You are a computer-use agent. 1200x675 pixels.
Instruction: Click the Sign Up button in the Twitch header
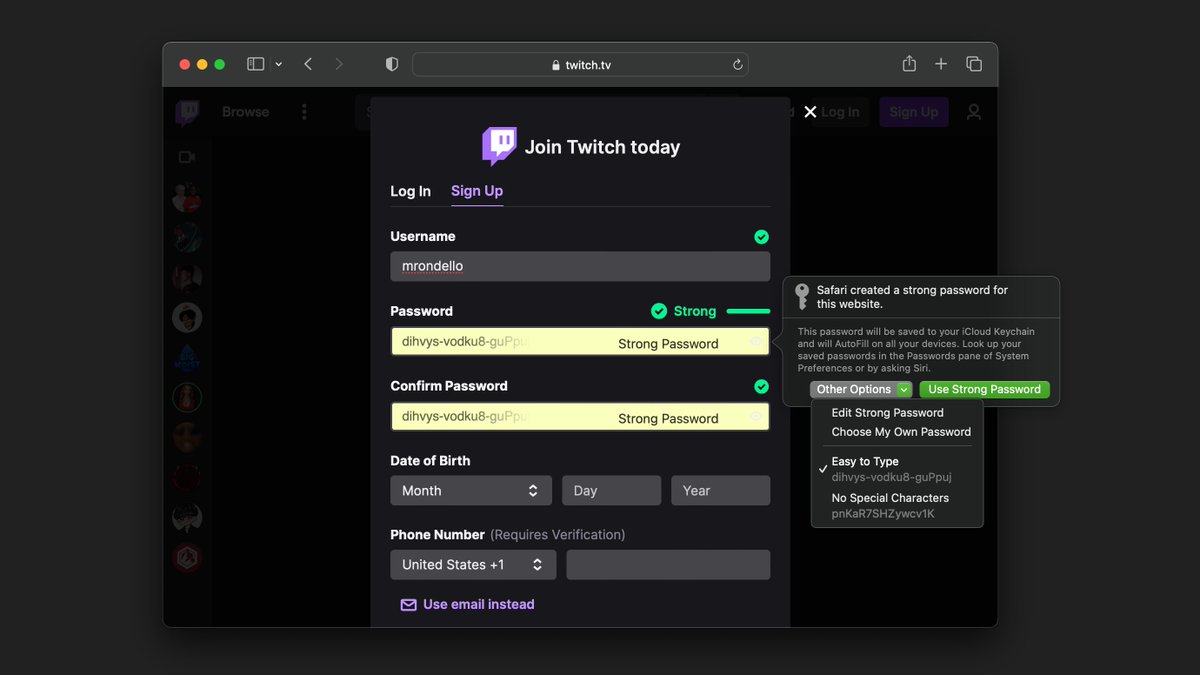click(x=914, y=112)
